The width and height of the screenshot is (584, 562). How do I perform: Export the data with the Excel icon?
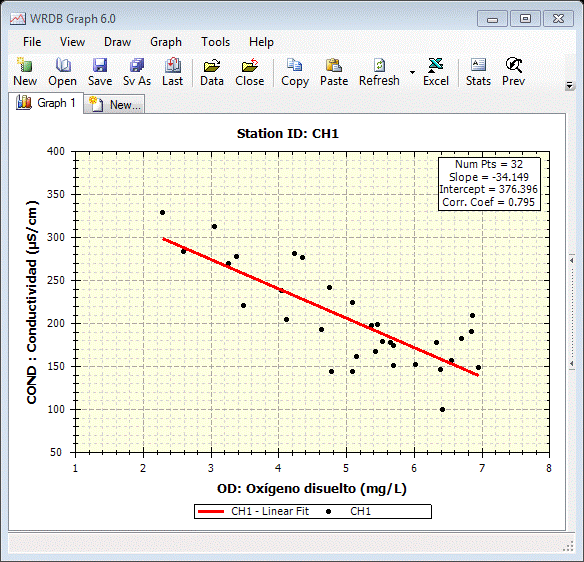(x=436, y=72)
